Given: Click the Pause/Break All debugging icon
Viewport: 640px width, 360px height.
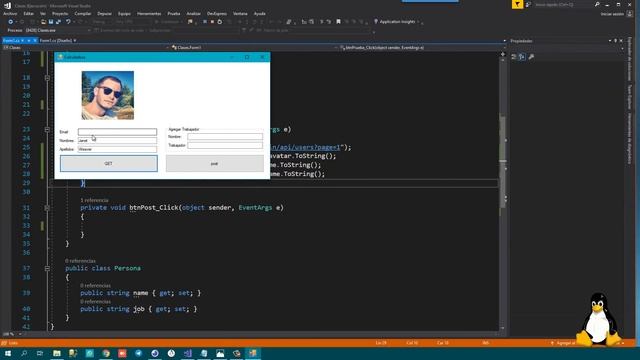Looking at the screenshot, I should click(x=205, y=22).
